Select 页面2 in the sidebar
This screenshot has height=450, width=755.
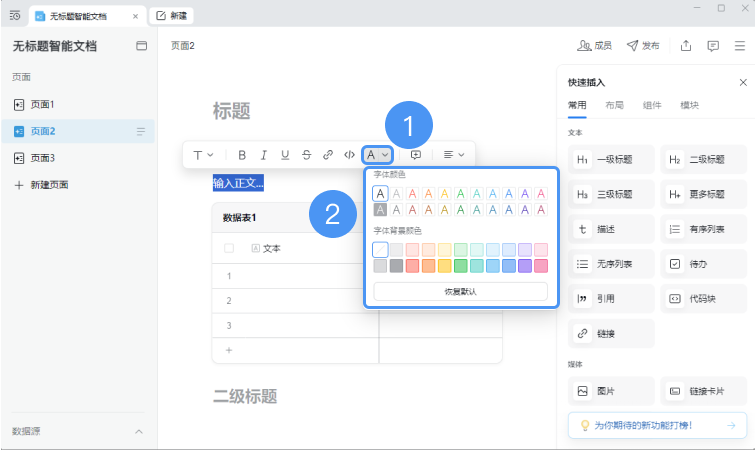point(78,131)
